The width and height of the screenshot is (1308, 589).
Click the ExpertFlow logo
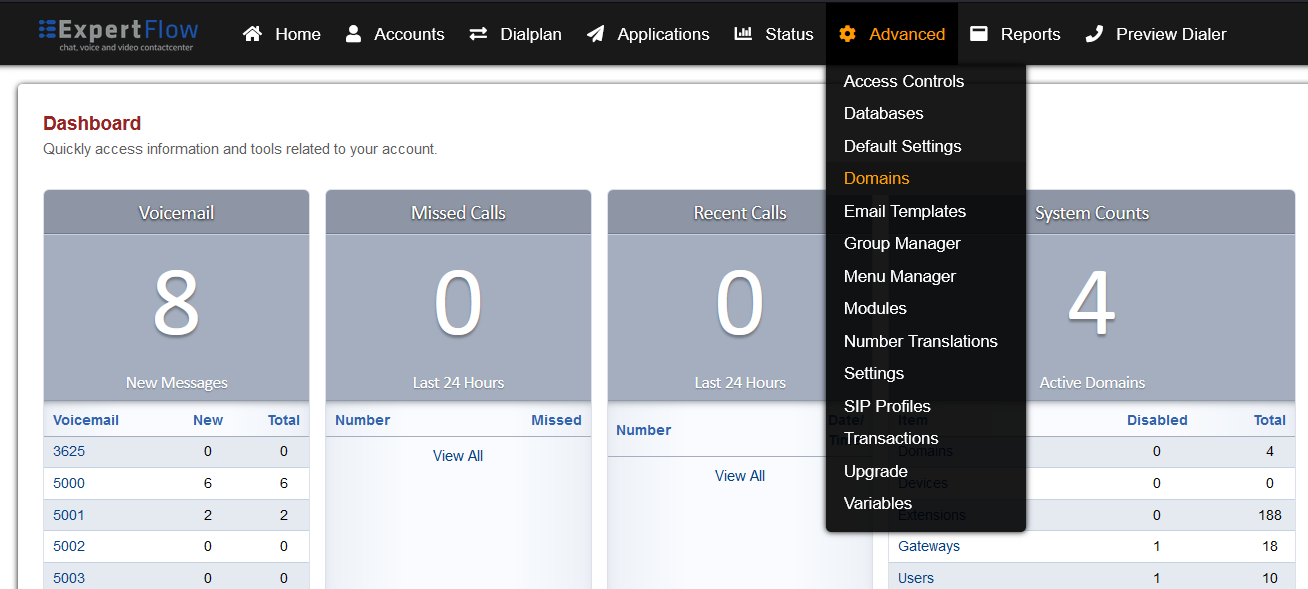118,33
